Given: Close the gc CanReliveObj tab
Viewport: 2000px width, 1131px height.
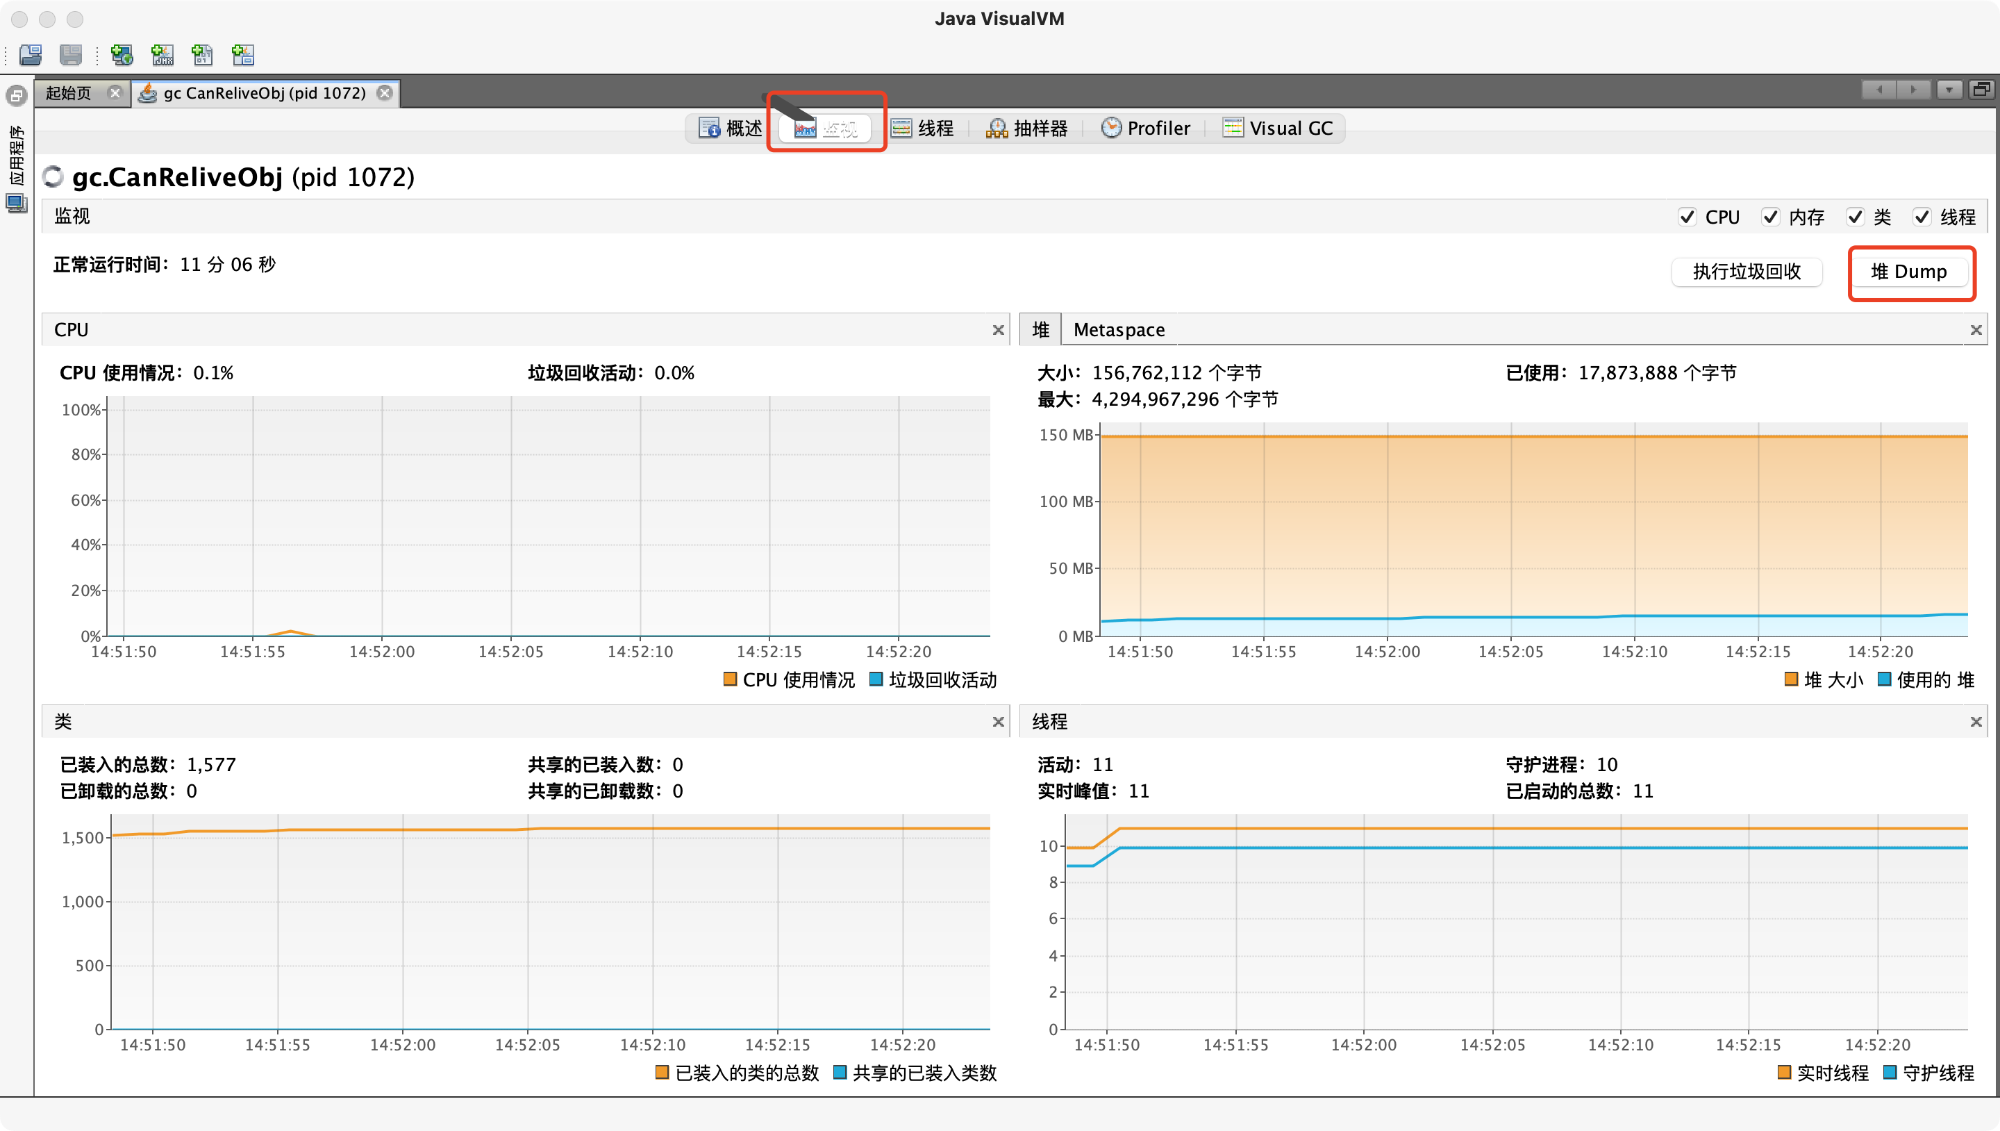Looking at the screenshot, I should pos(384,93).
